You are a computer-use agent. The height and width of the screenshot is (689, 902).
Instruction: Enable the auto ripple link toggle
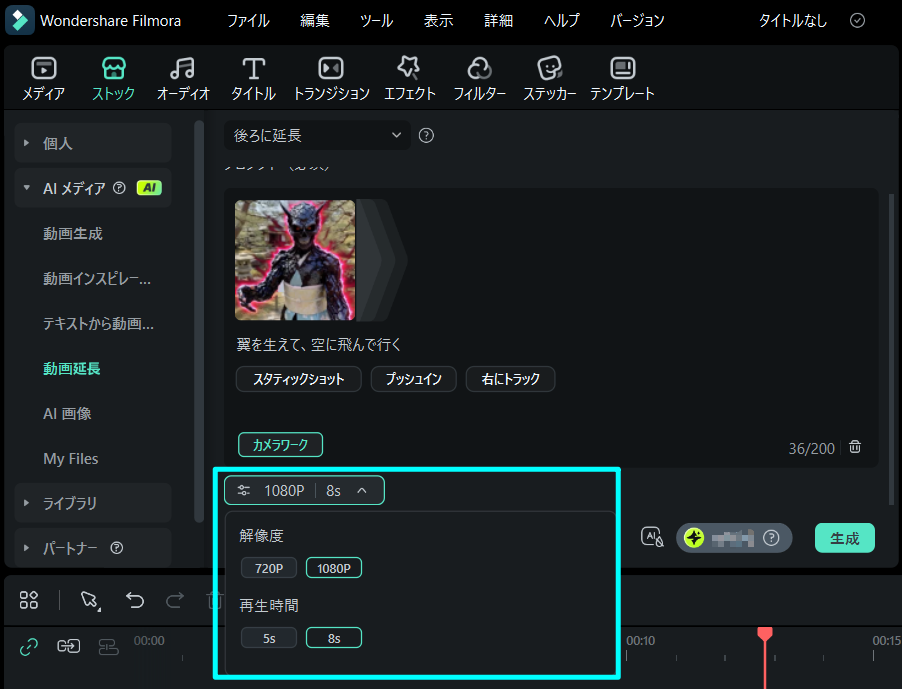(27, 646)
